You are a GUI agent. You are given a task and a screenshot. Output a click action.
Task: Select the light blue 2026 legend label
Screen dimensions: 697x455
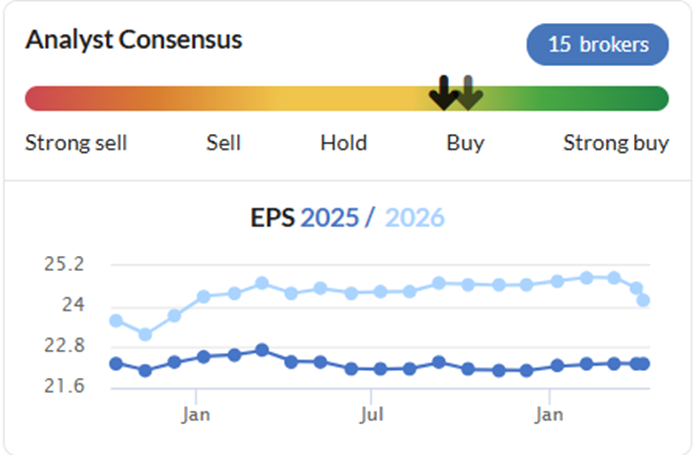point(414,218)
